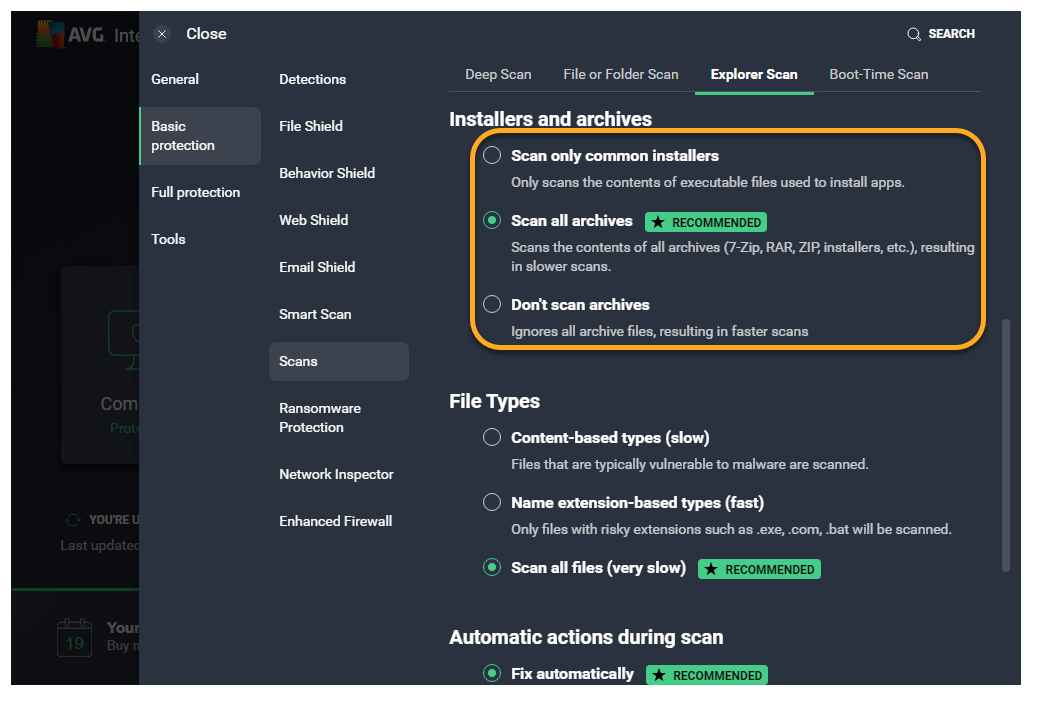Viewport: 1037px width, 701px height.
Task: Click the AVG logo icon
Action: tap(50, 34)
